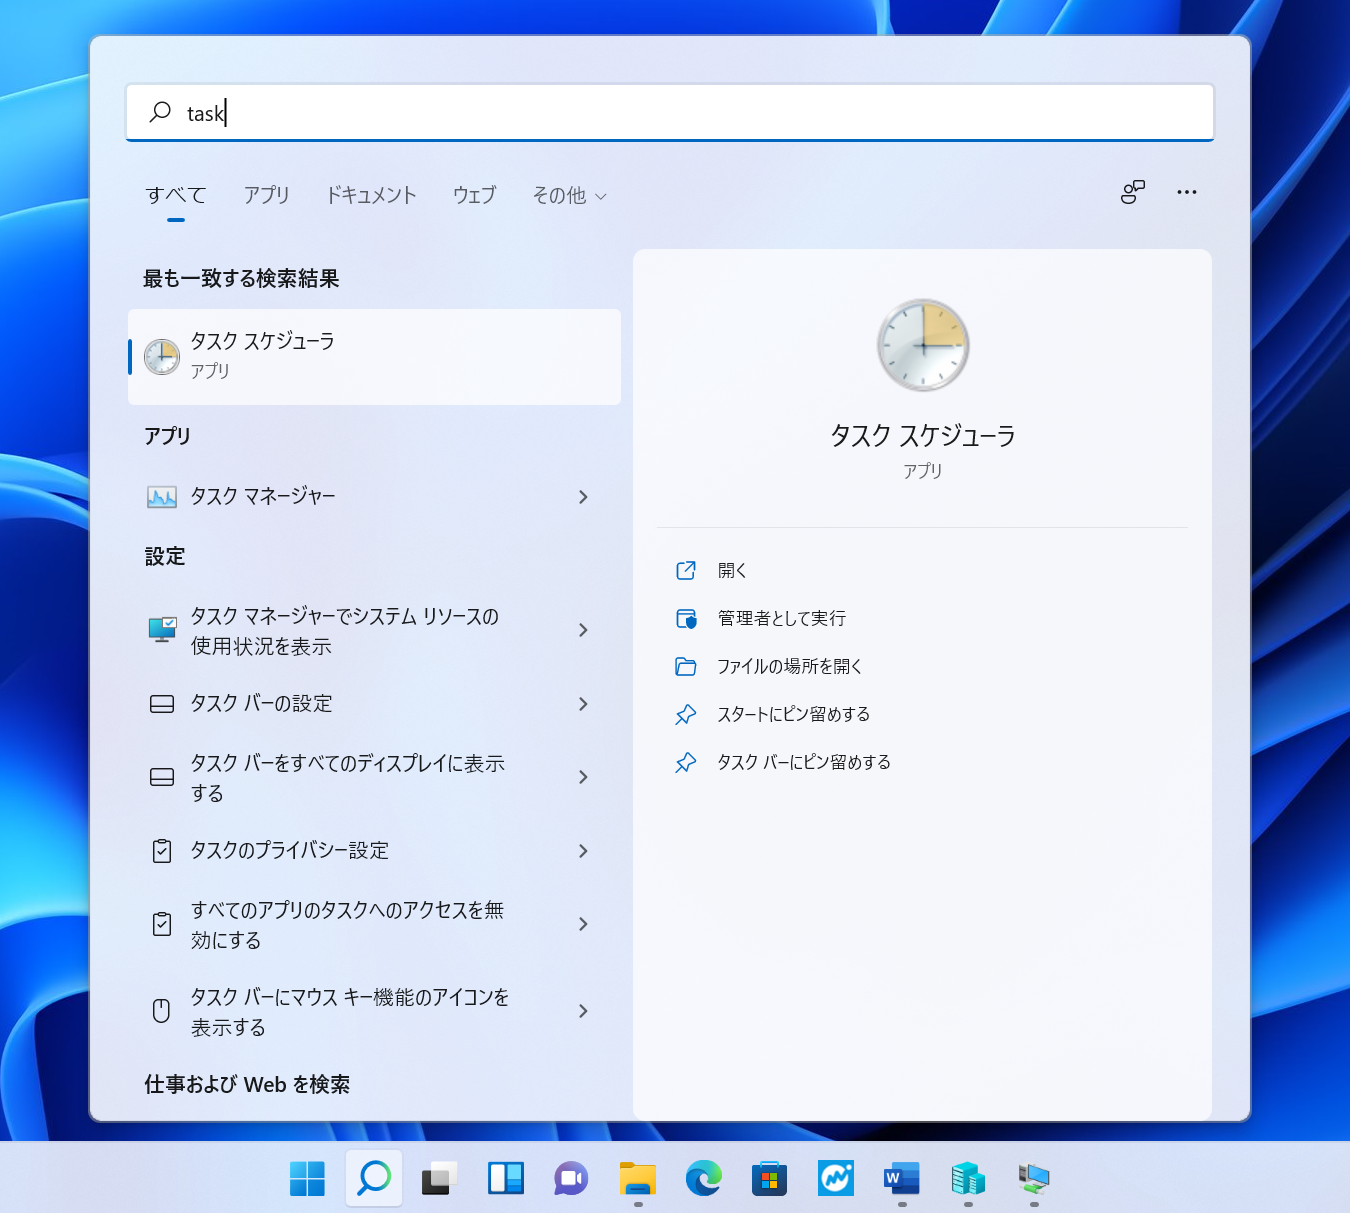Click 開く to launch Task Scheduler
The image size is (1350, 1213).
click(x=732, y=570)
